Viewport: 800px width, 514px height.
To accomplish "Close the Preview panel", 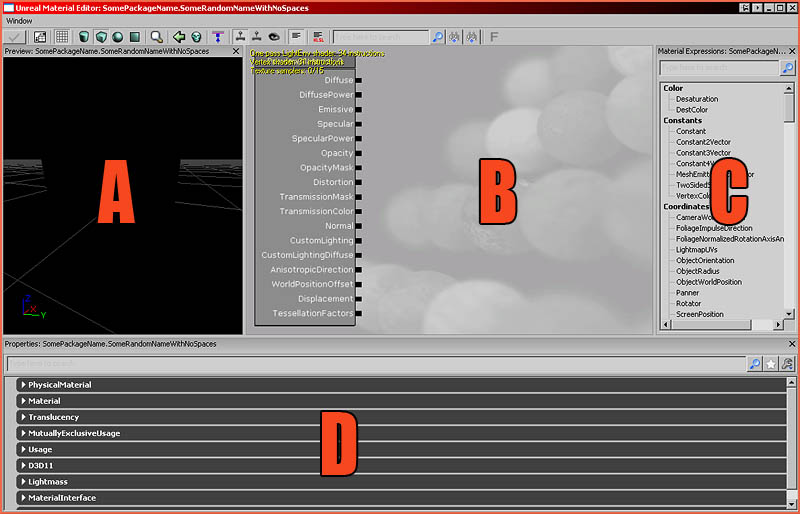I will click(236, 51).
